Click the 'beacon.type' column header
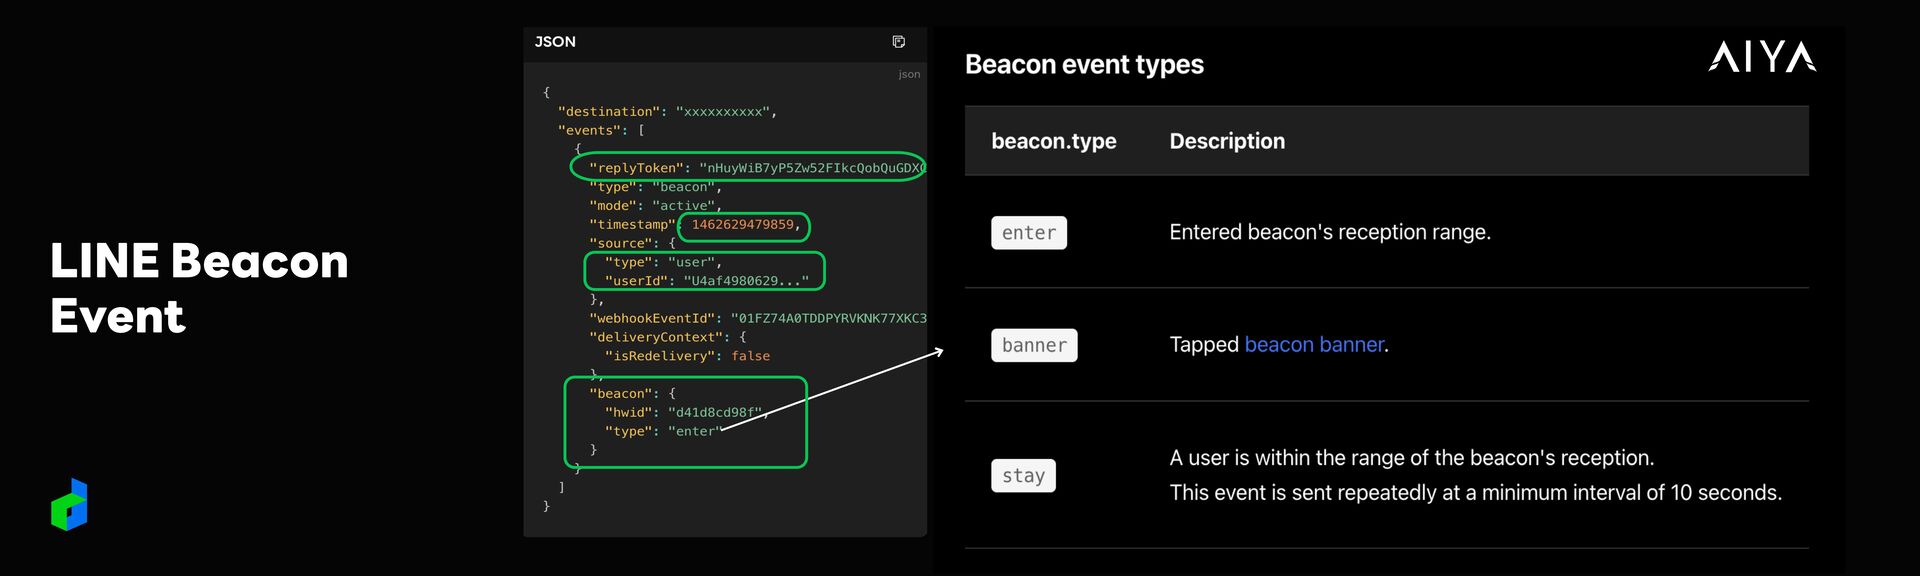The width and height of the screenshot is (1920, 576). click(1054, 141)
